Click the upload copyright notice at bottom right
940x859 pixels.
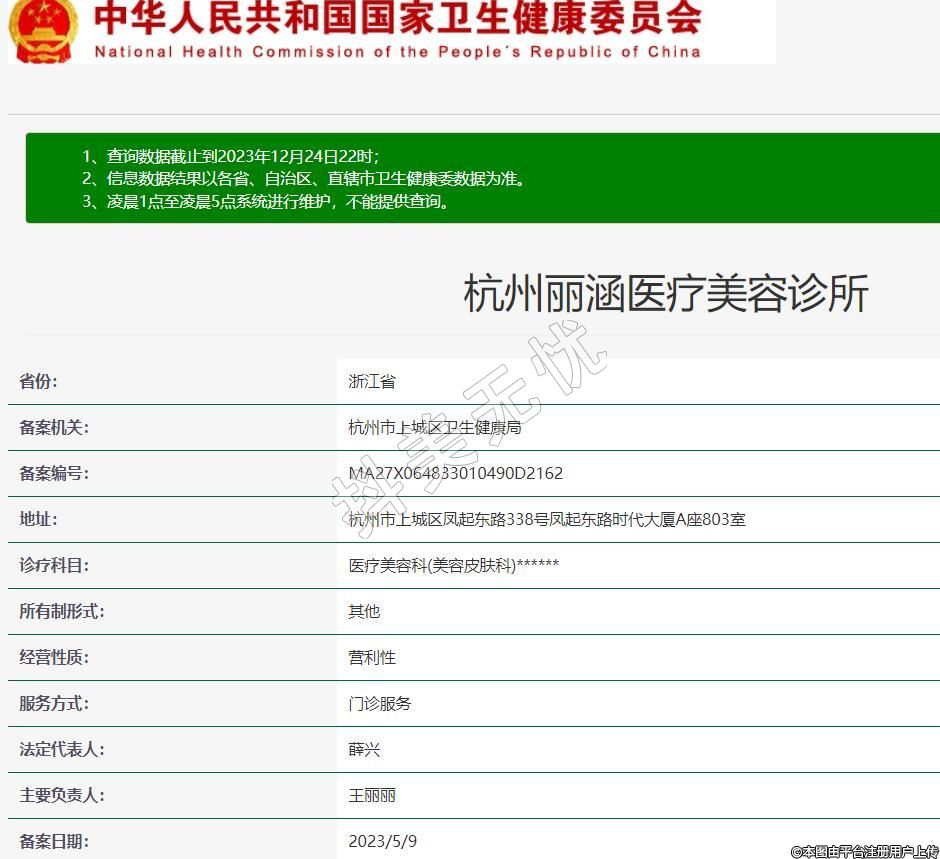point(864,851)
